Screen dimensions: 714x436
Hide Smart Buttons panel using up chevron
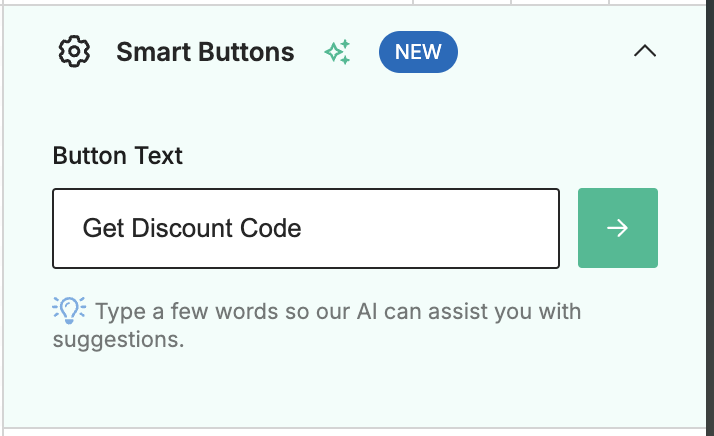pyautogui.click(x=645, y=51)
